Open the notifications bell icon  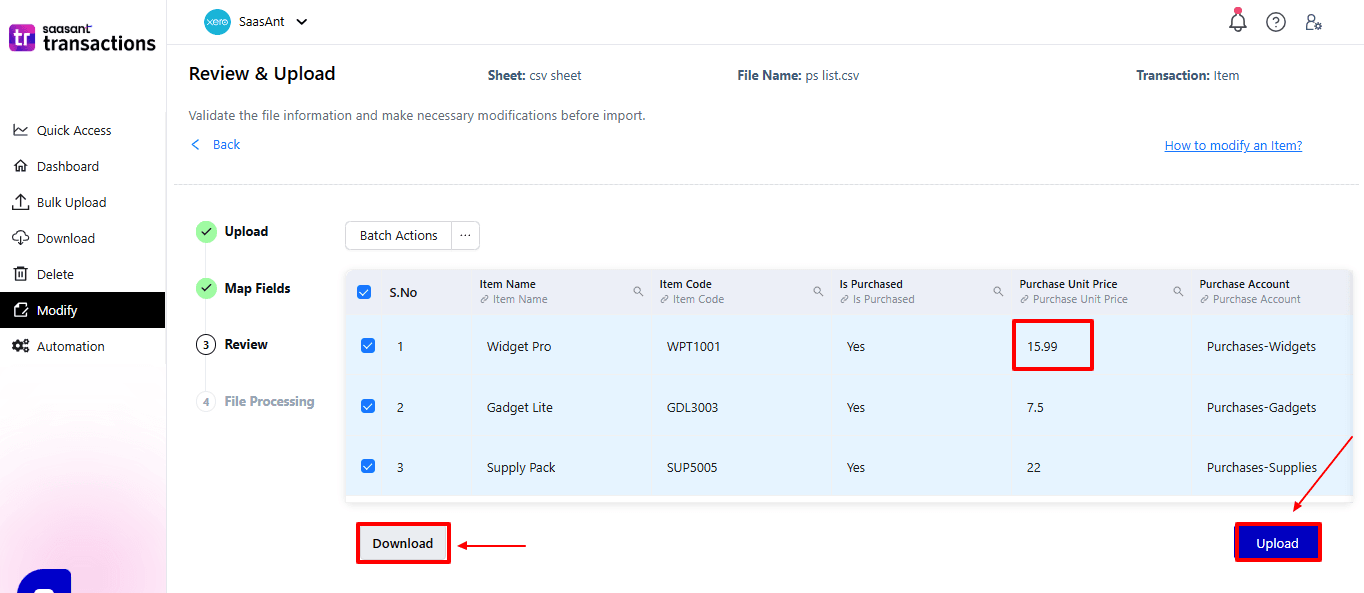pyautogui.click(x=1238, y=21)
